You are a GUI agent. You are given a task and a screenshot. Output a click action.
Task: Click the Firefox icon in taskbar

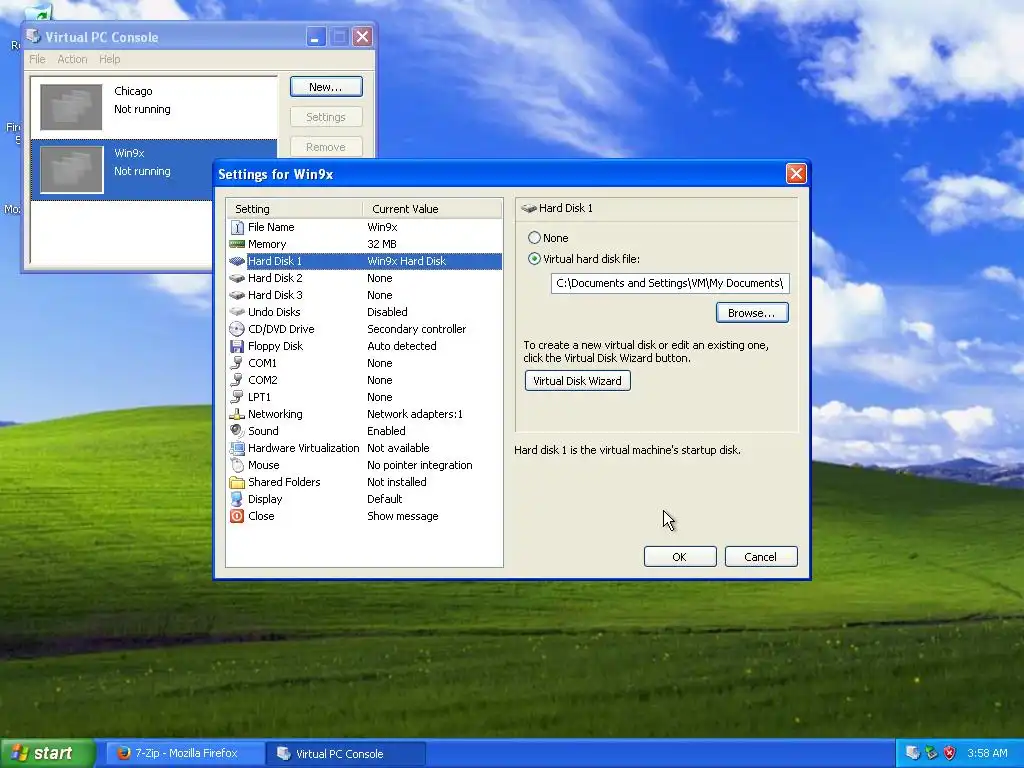[123, 753]
